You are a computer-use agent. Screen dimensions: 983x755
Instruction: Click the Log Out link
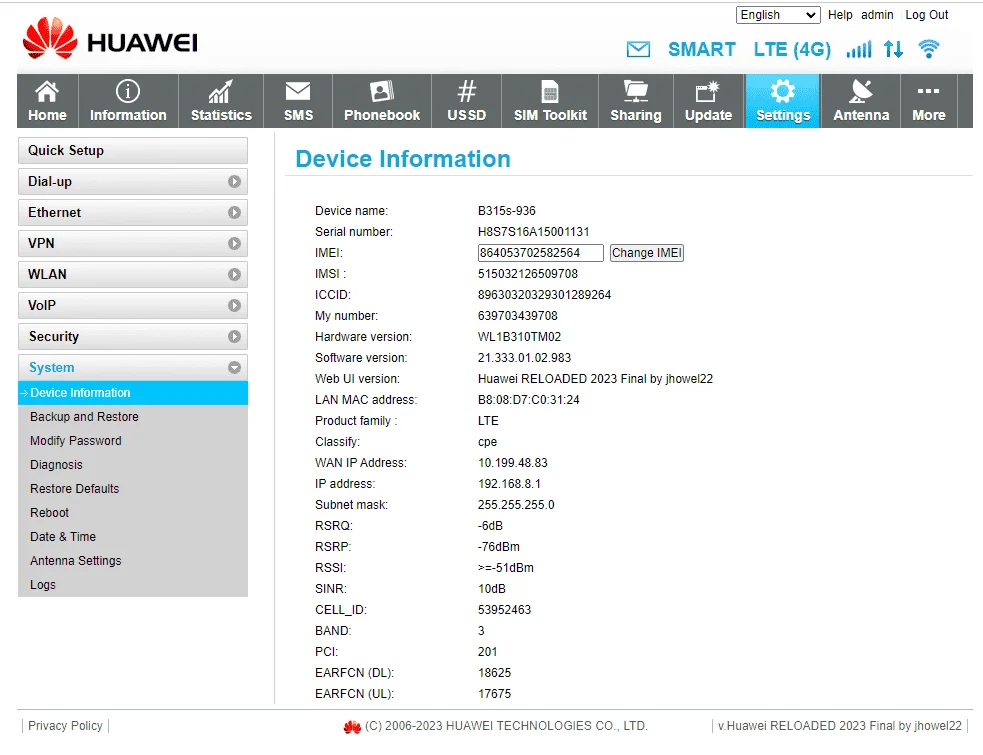(927, 15)
